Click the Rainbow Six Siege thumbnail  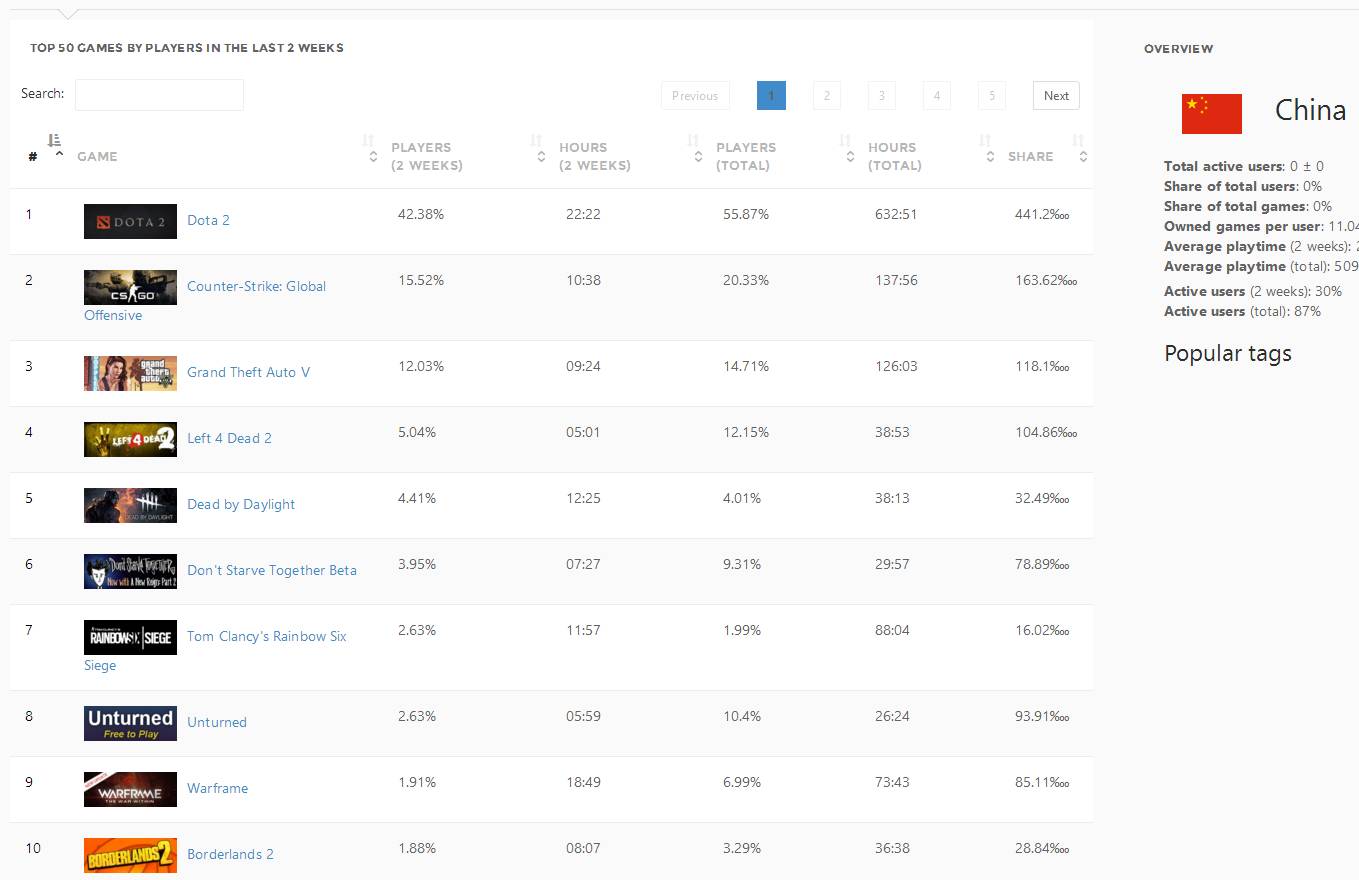(130, 637)
